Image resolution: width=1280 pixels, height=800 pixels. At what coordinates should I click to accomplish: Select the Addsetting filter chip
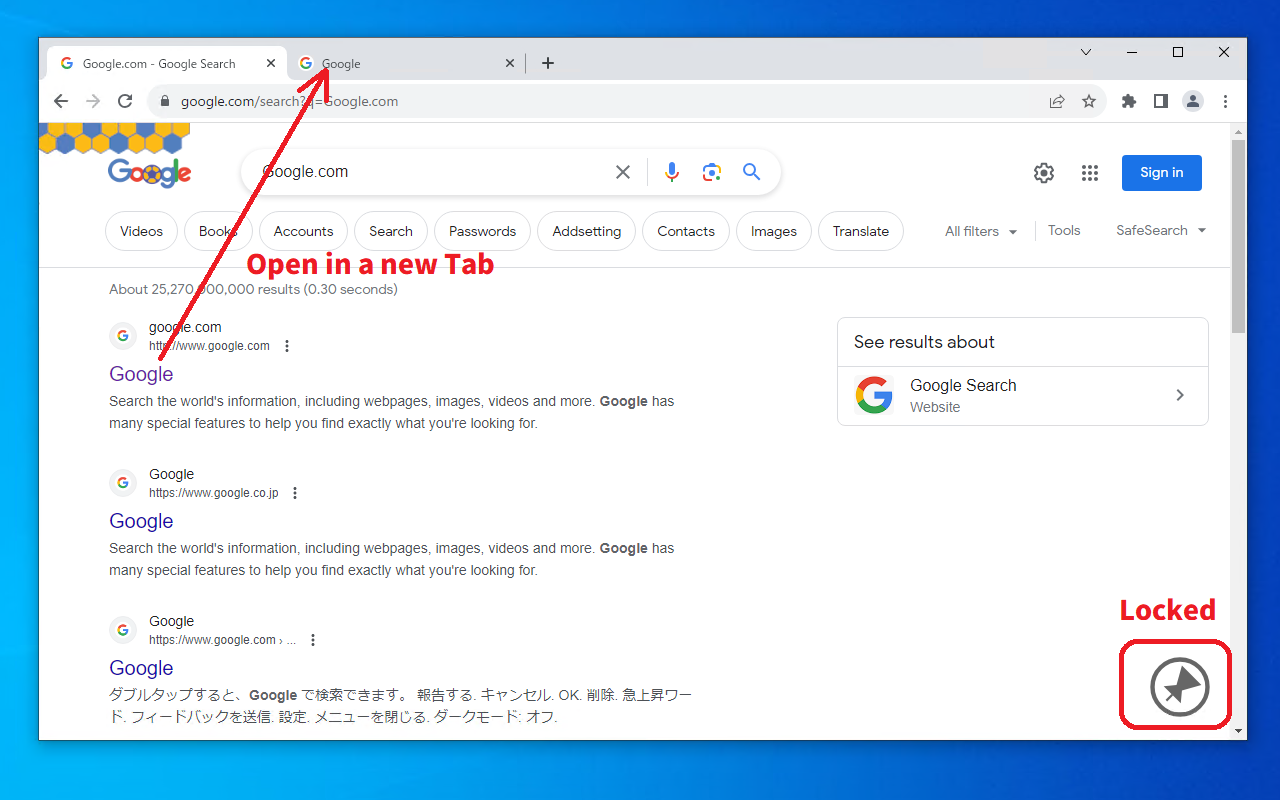tap(587, 231)
